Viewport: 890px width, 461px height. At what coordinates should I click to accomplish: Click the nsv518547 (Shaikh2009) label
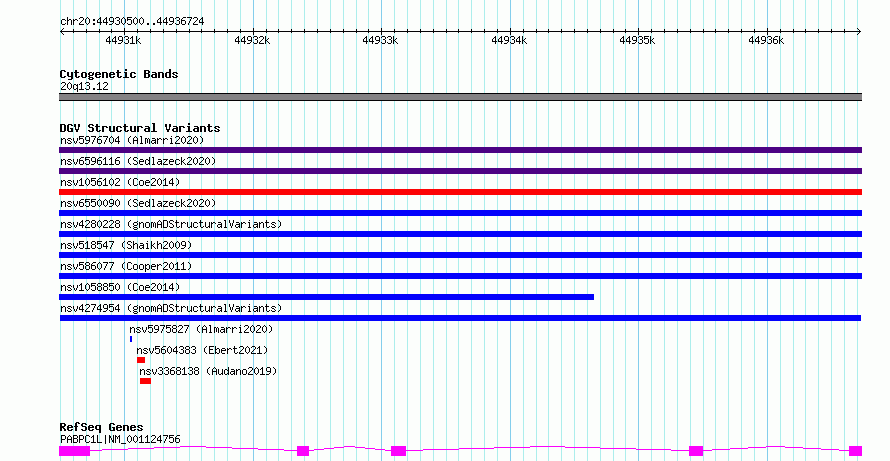click(126, 245)
